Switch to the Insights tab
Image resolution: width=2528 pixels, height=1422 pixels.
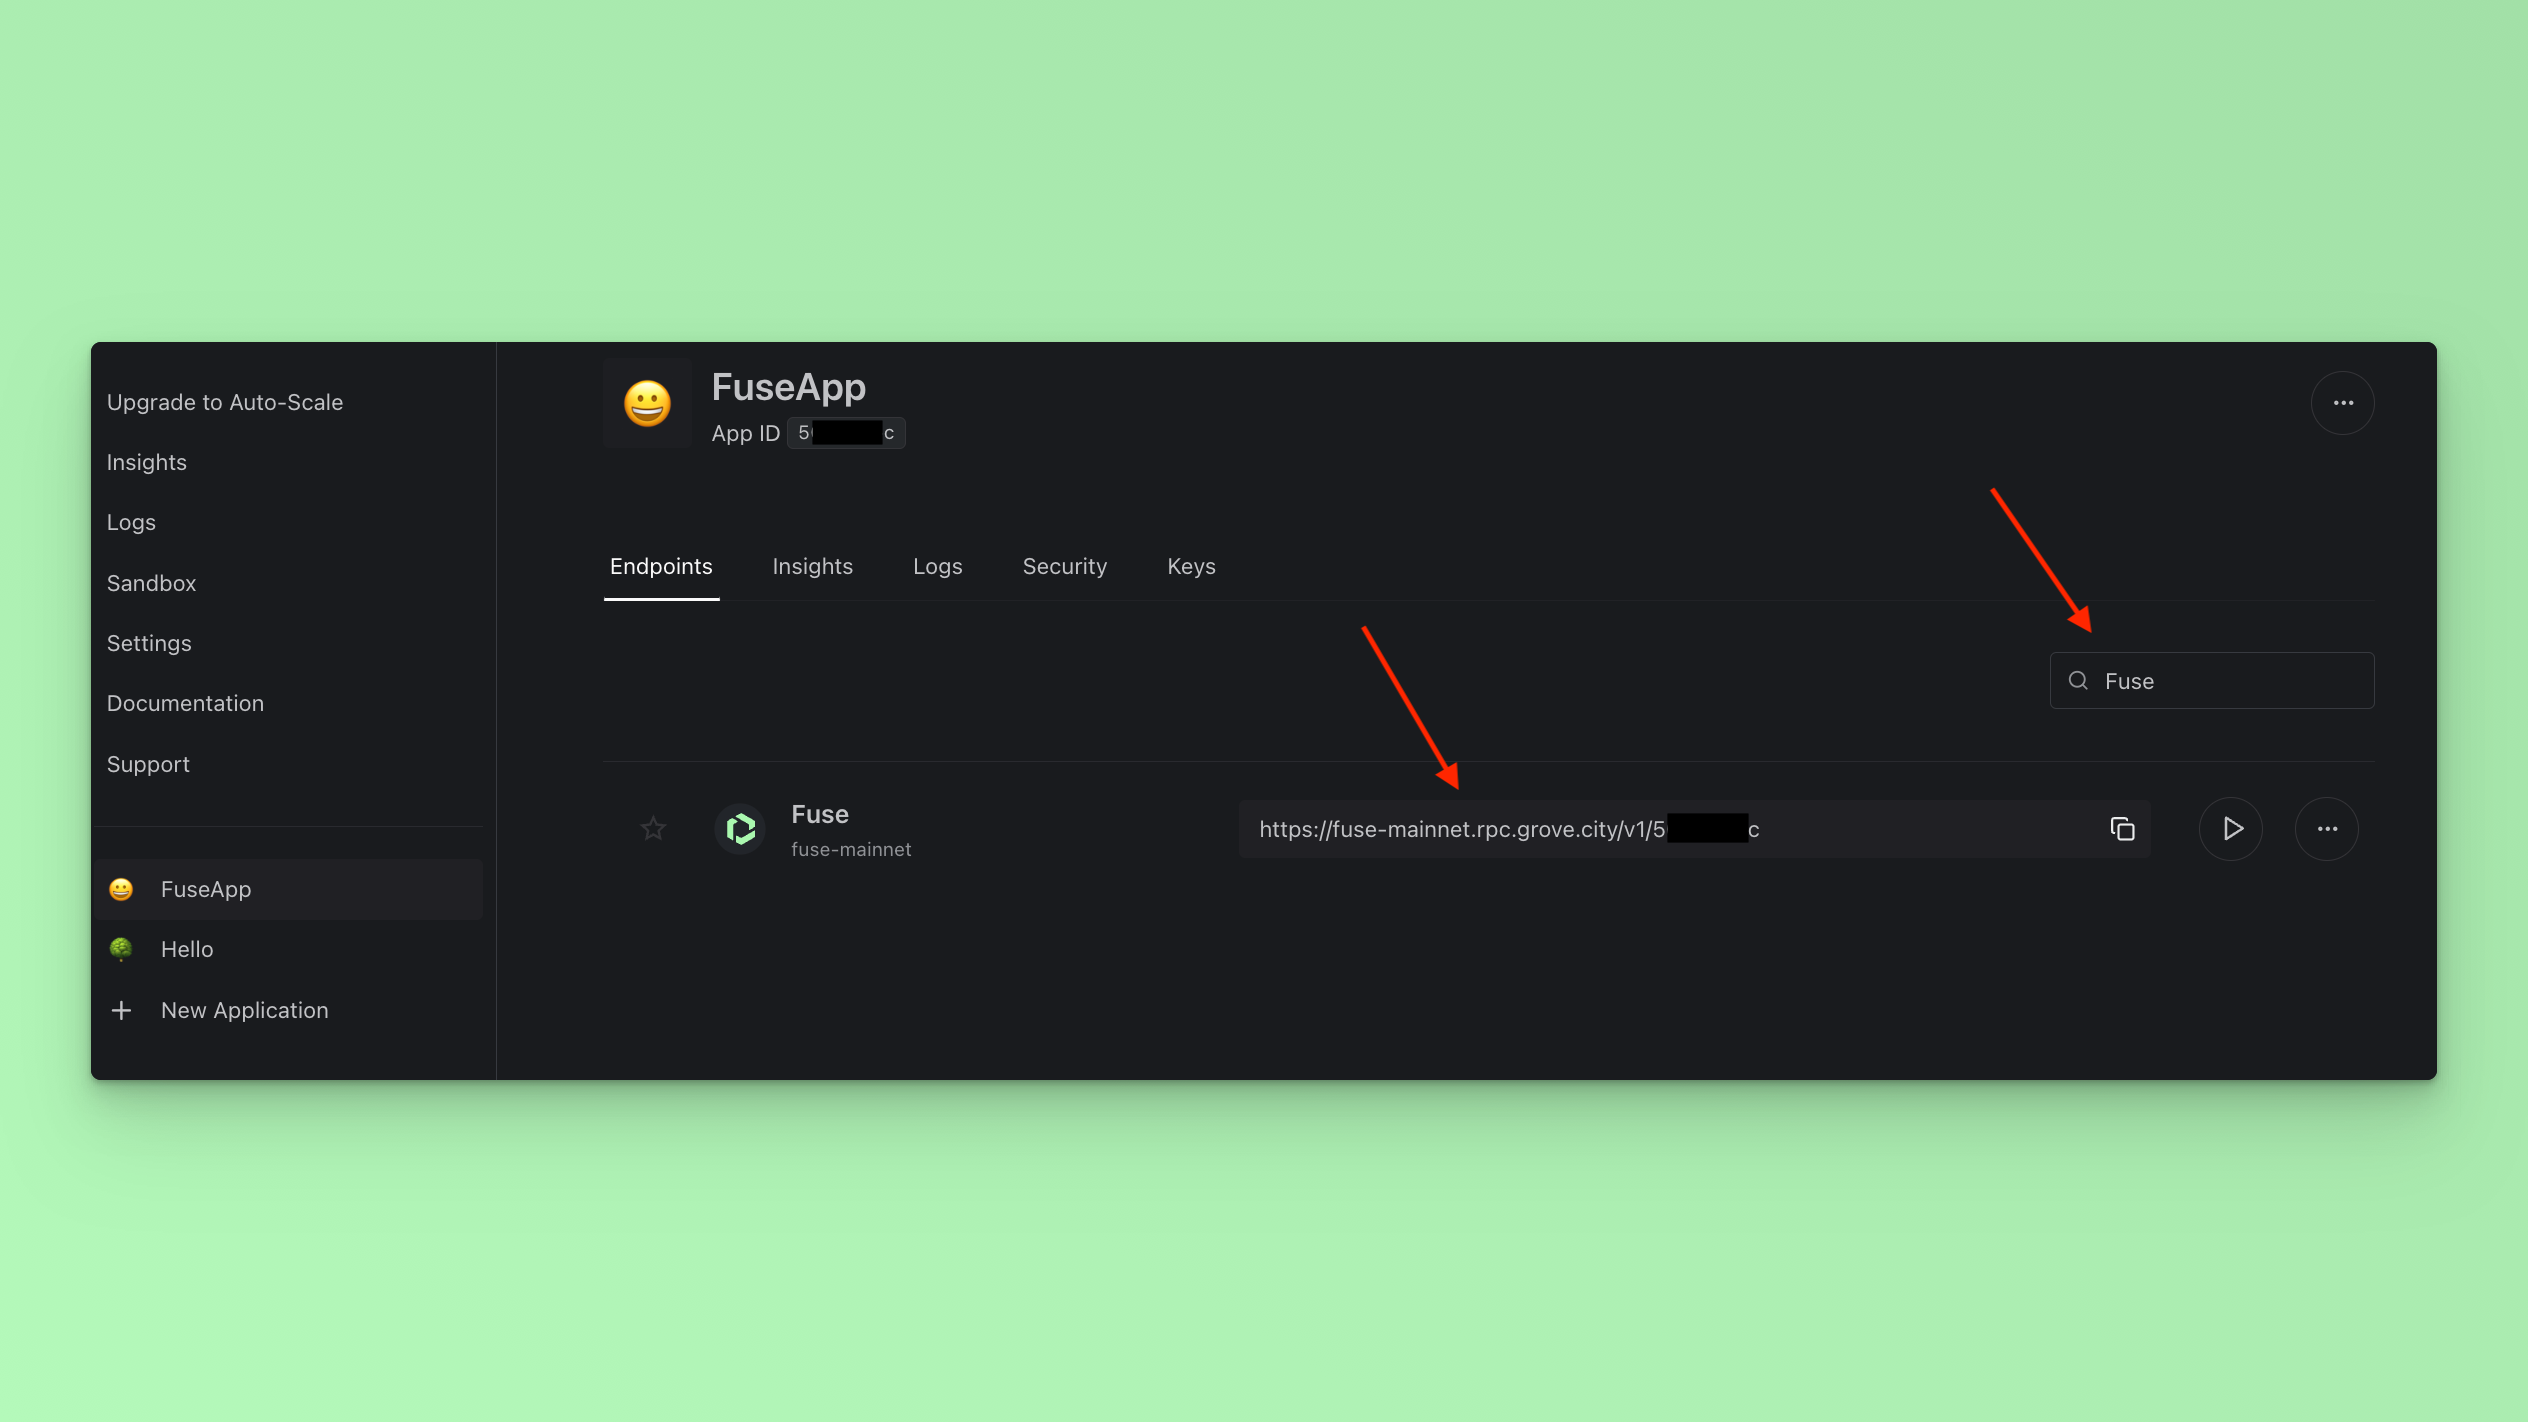[x=812, y=567]
